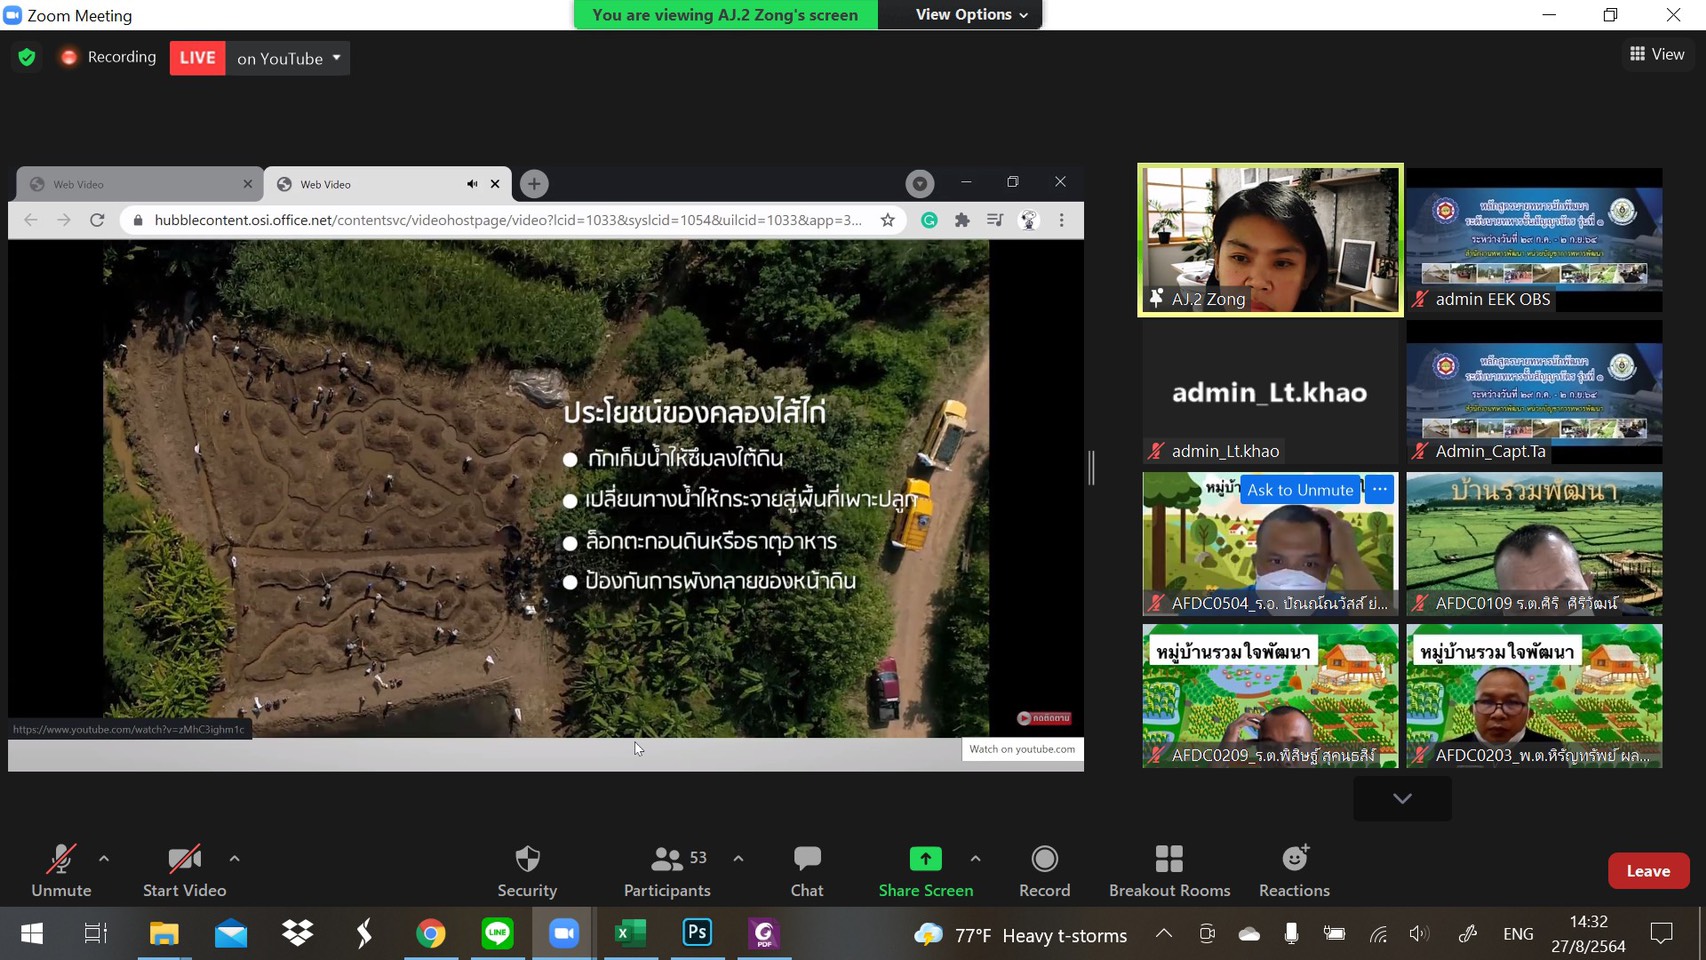The image size is (1706, 960).
Task: Select the AFDC0203 participant tile
Action: [1534, 696]
